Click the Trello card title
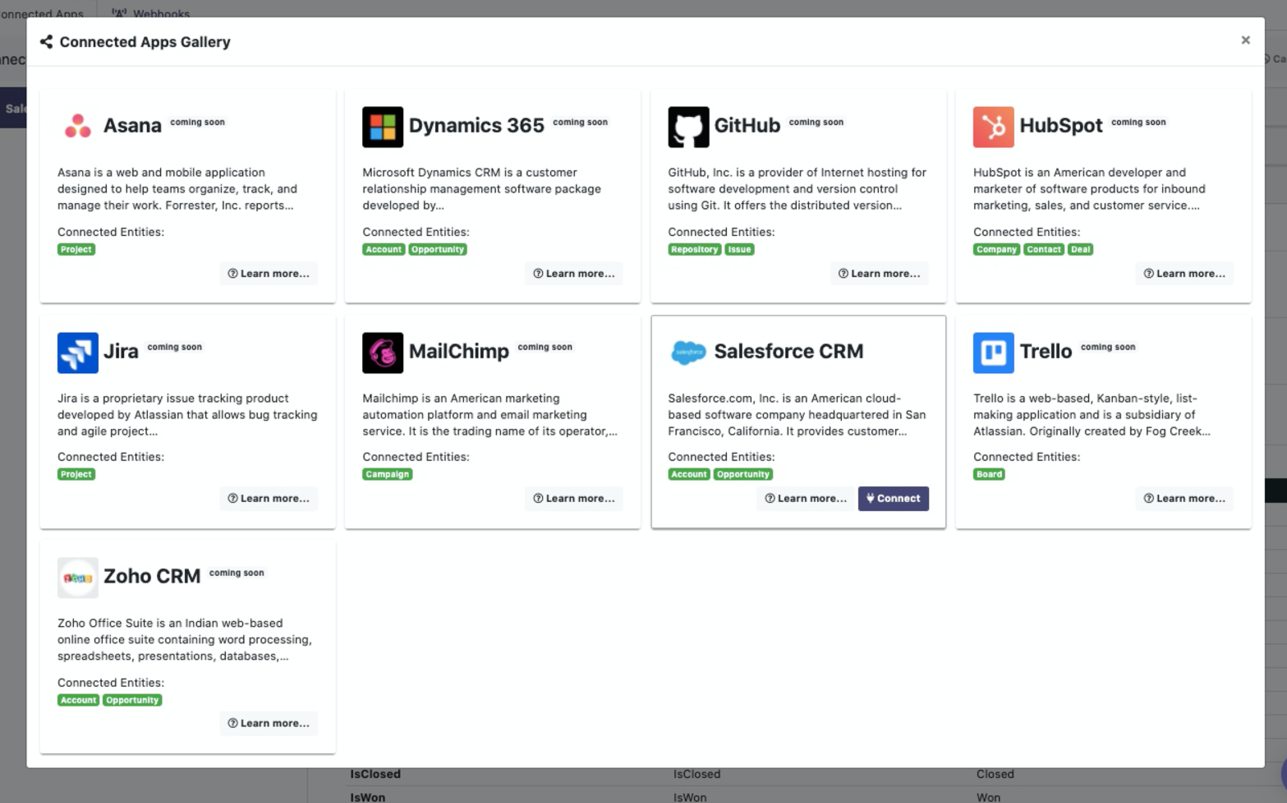The image size is (1287, 803). (x=1046, y=351)
